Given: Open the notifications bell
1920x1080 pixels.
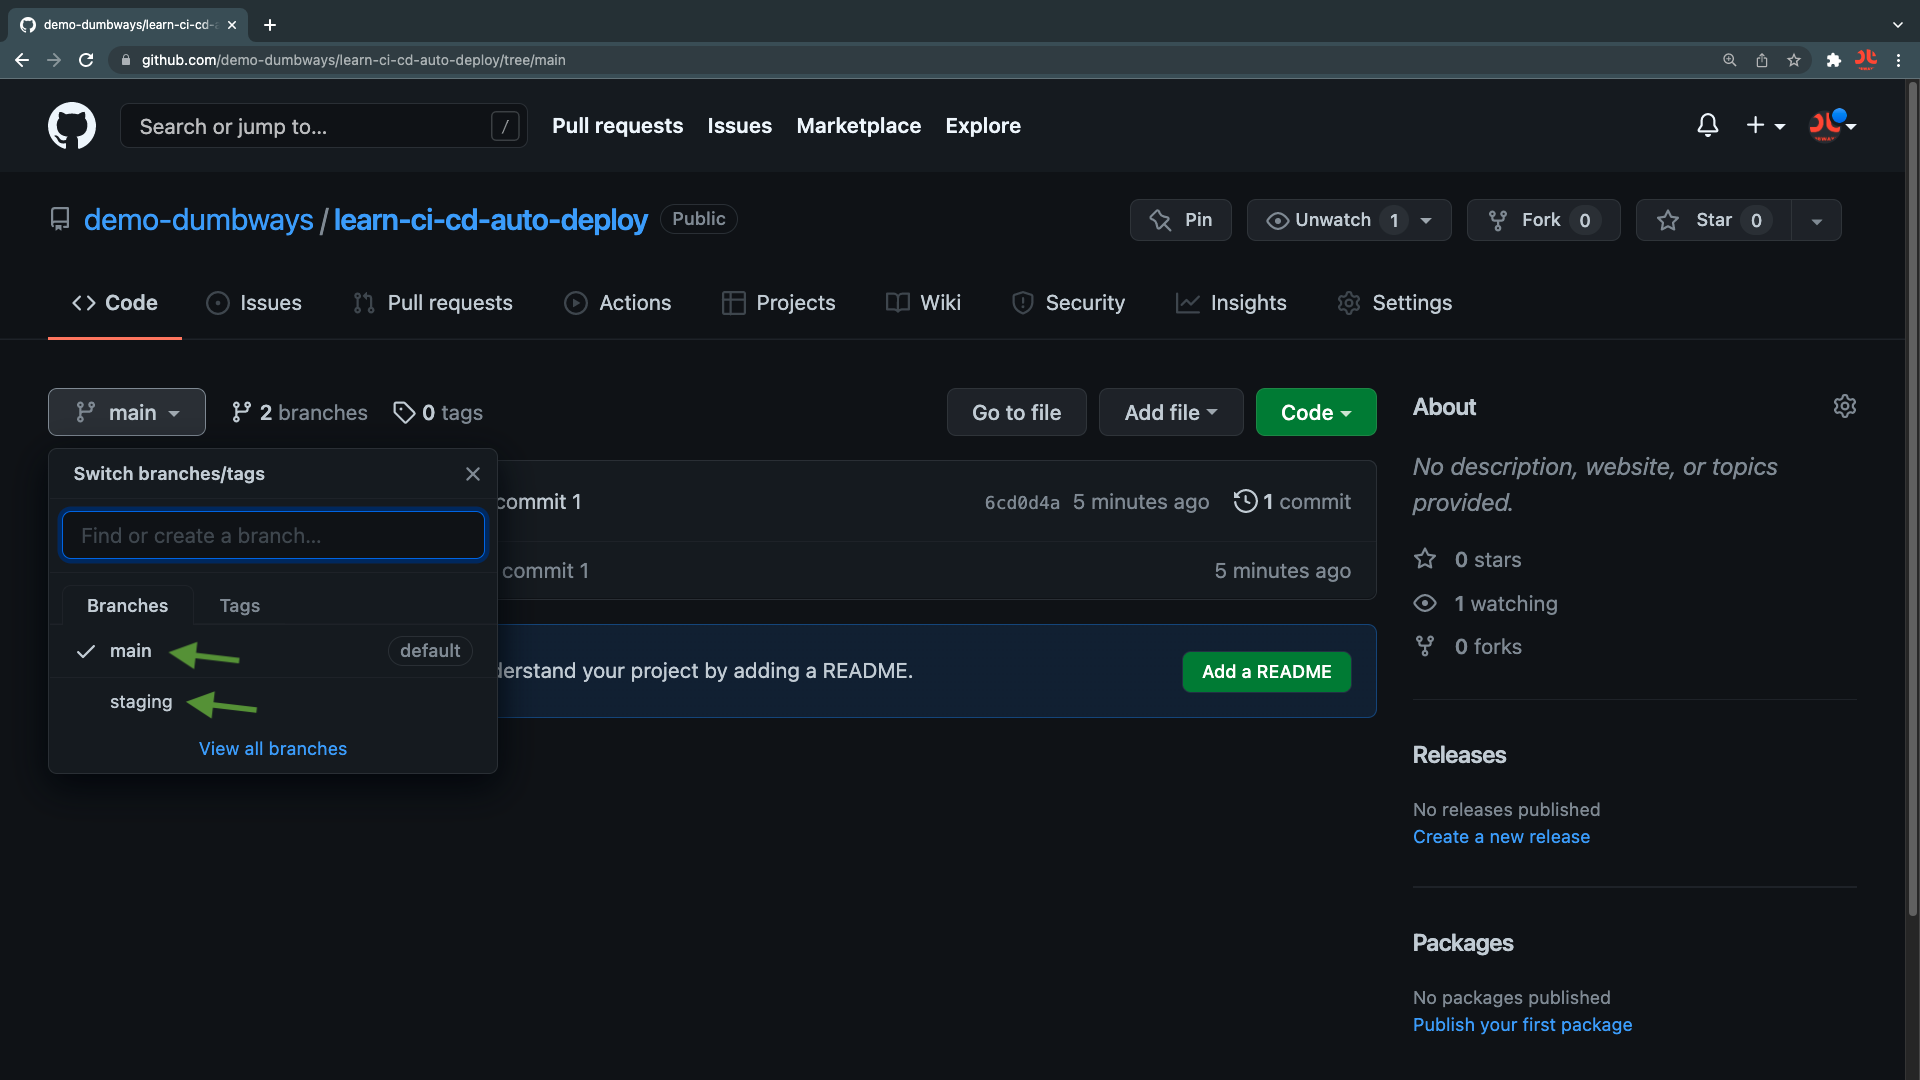Looking at the screenshot, I should (x=1707, y=126).
